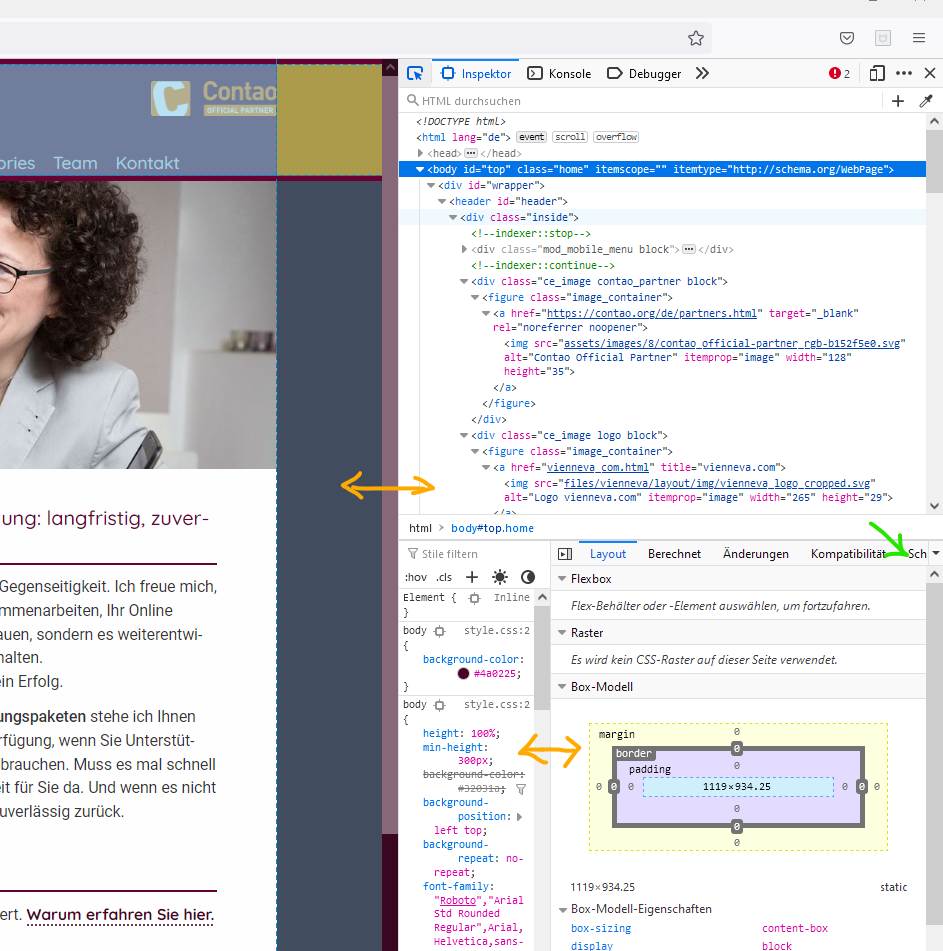Click the plus icon to create new node
This screenshot has height=951, width=943.
(x=898, y=101)
